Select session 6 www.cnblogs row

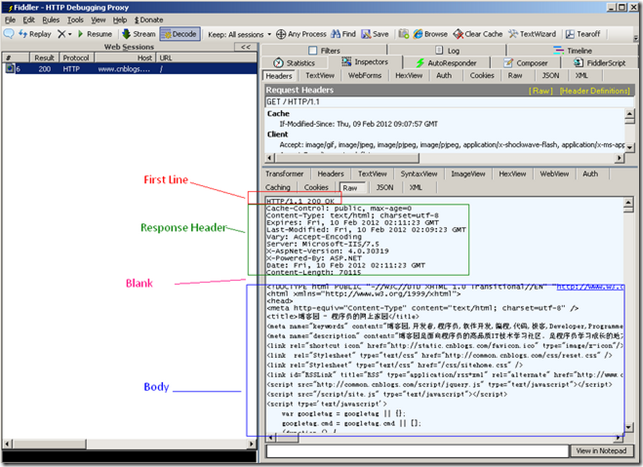tap(130, 69)
